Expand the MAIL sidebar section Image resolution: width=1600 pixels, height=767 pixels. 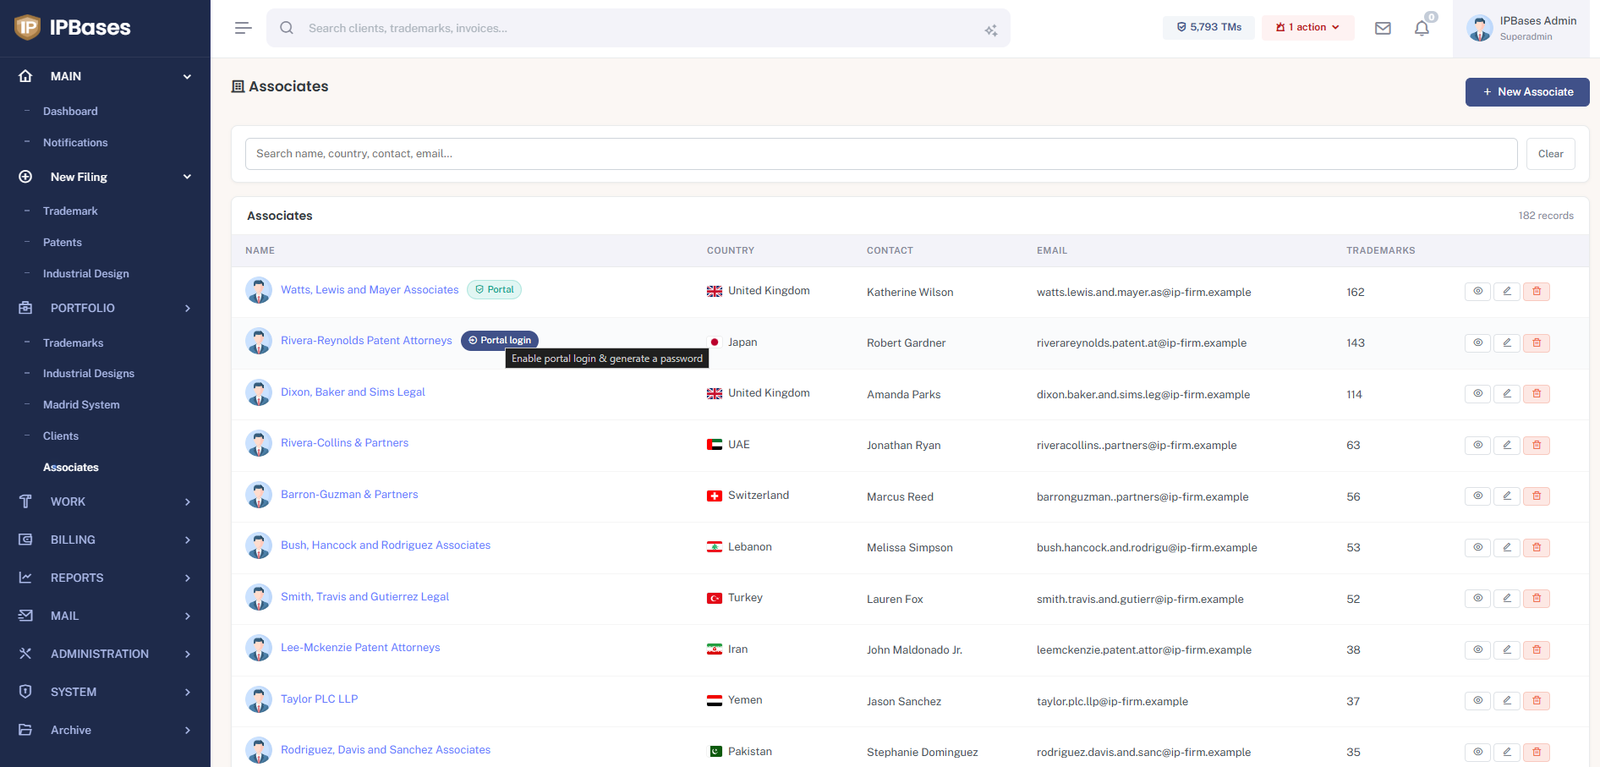coord(105,616)
